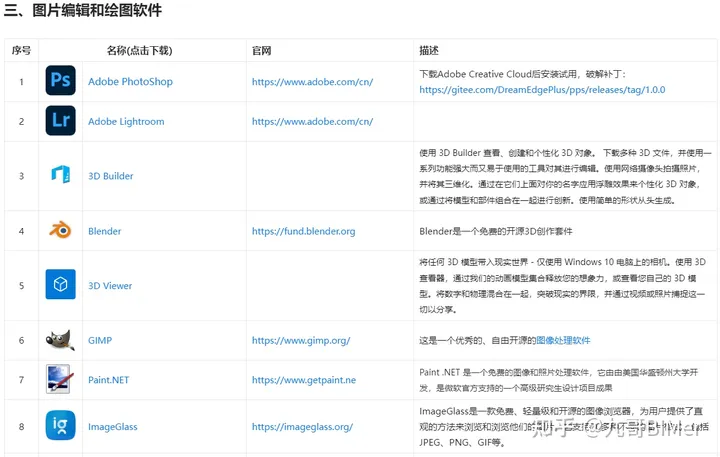This screenshot has height=457, width=720.
Task: Click row number 3 cell
Action: click(x=22, y=176)
